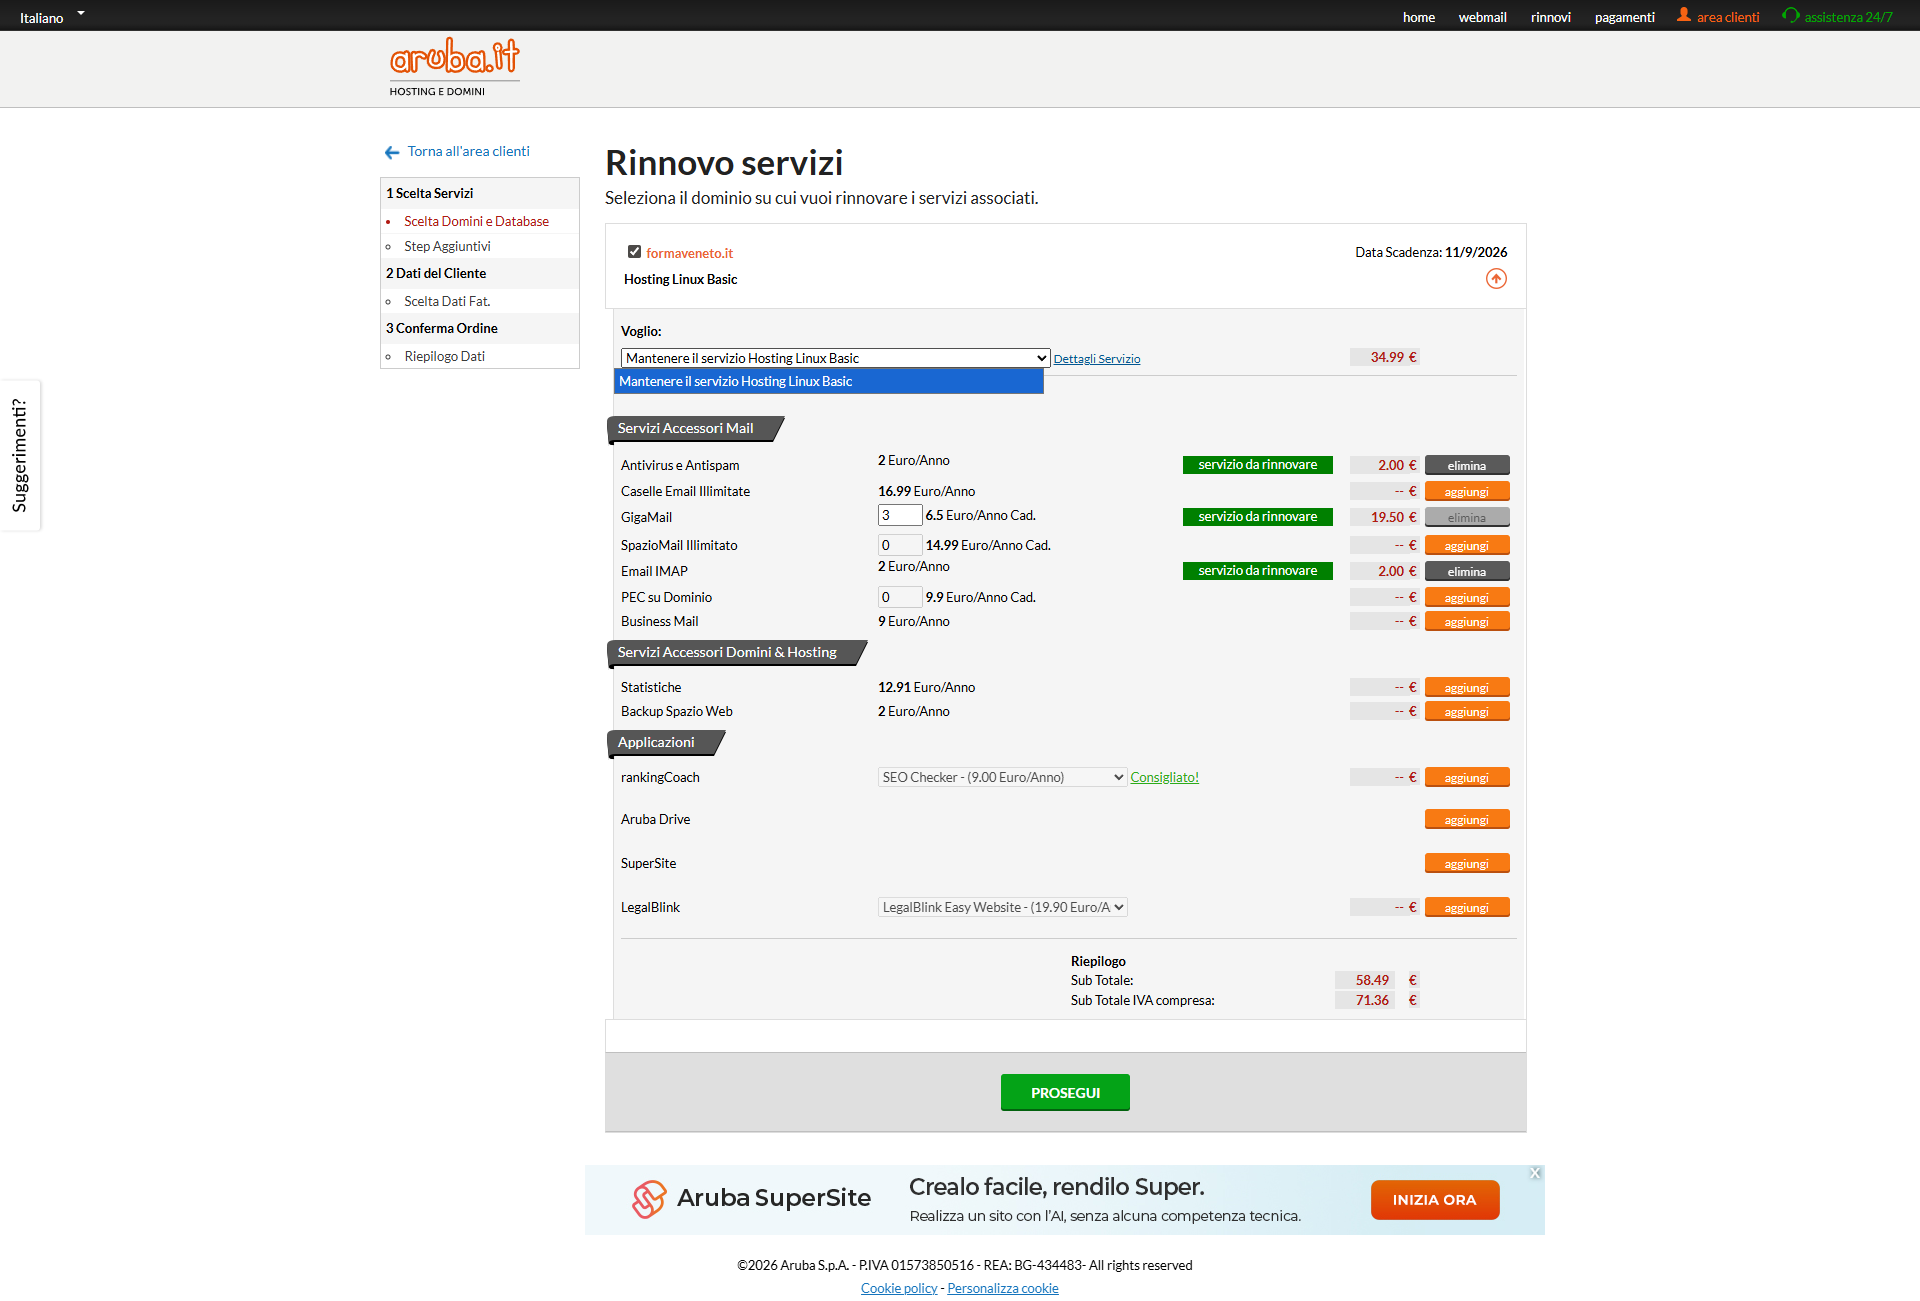This screenshot has height=1301, width=1920.
Task: Uncheck the formaveneto.it domain checkbox
Action: coord(634,252)
